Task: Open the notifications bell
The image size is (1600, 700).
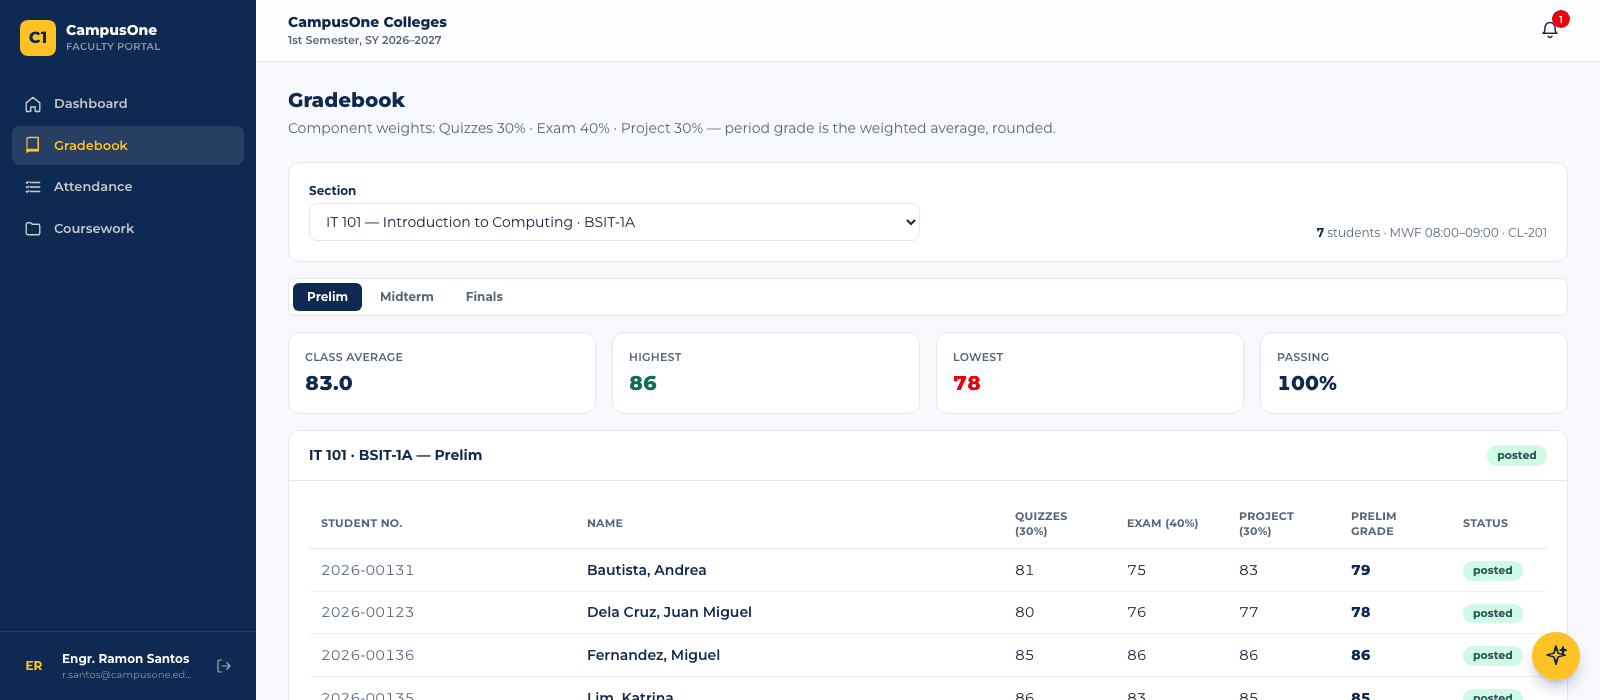Action: pyautogui.click(x=1550, y=30)
